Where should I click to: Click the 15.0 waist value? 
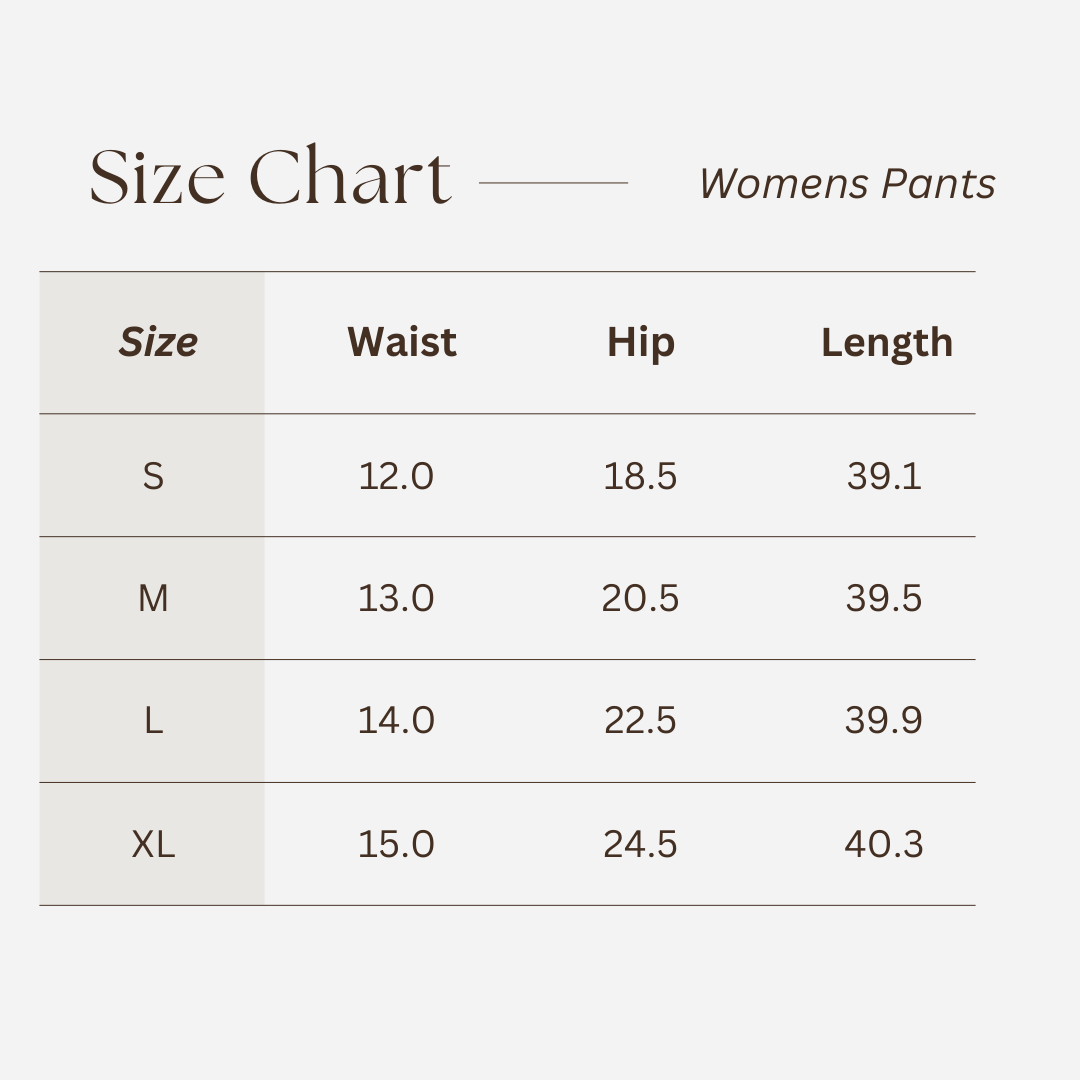coord(396,845)
